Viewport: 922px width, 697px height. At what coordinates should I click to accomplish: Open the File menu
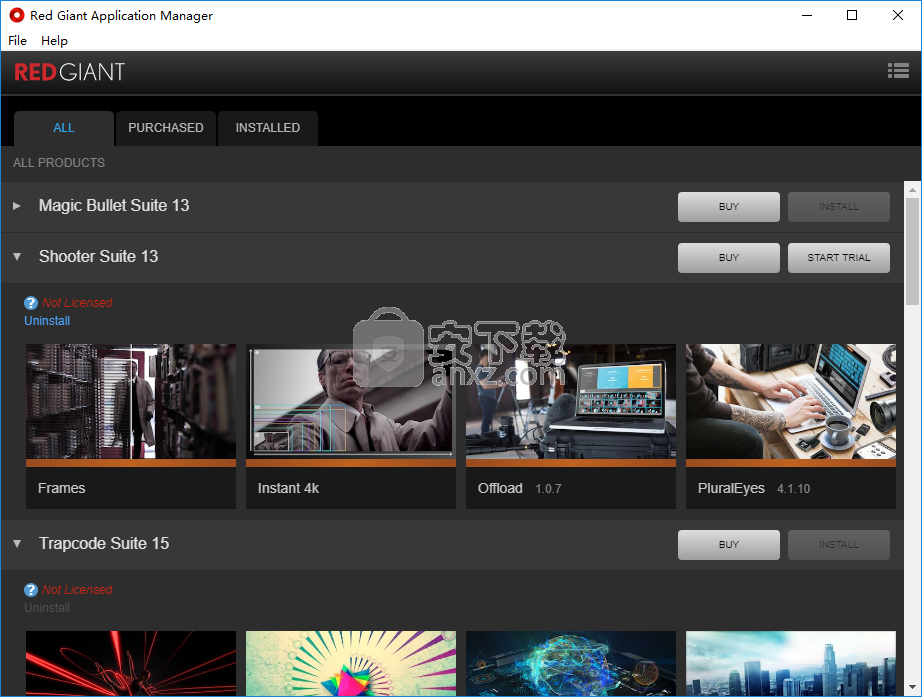(x=17, y=41)
